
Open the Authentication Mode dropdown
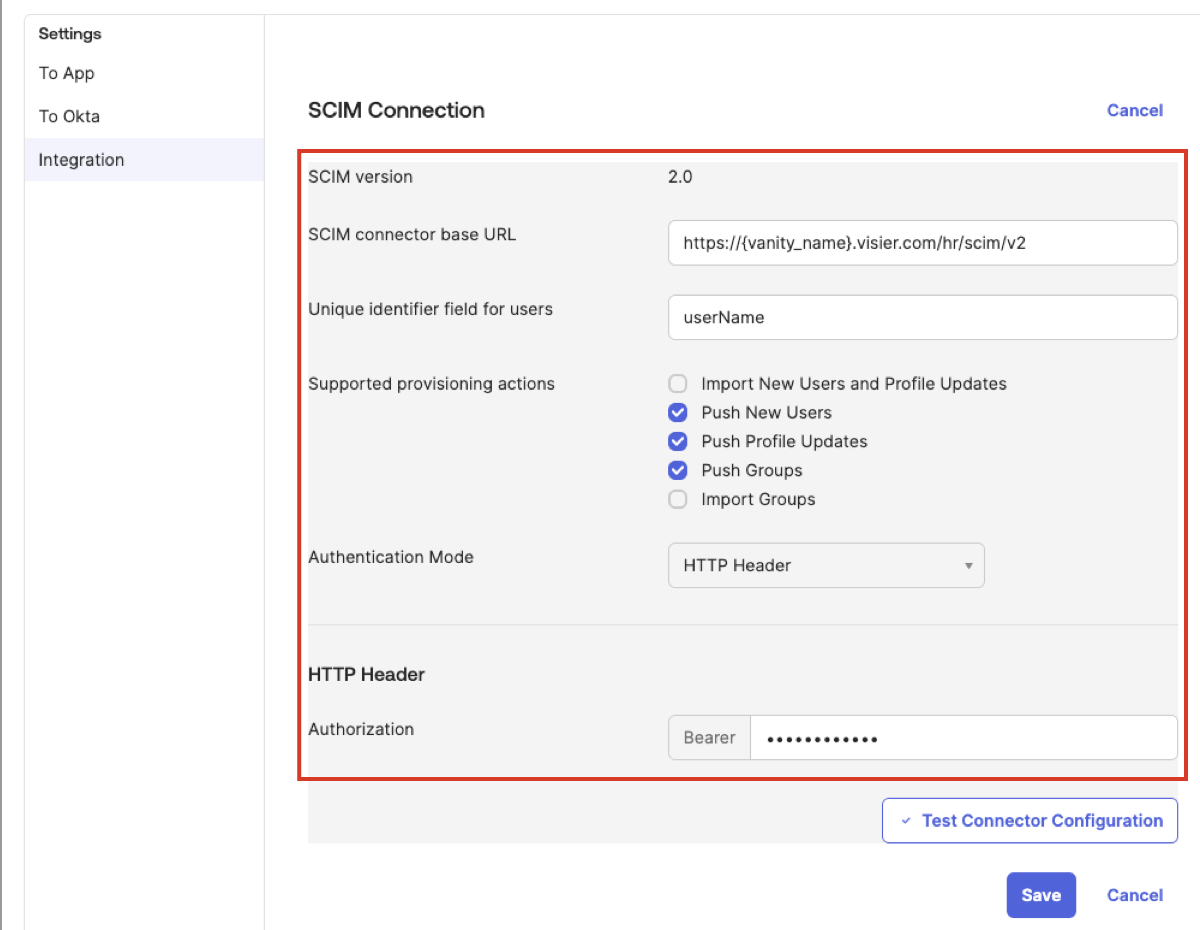tap(826, 565)
